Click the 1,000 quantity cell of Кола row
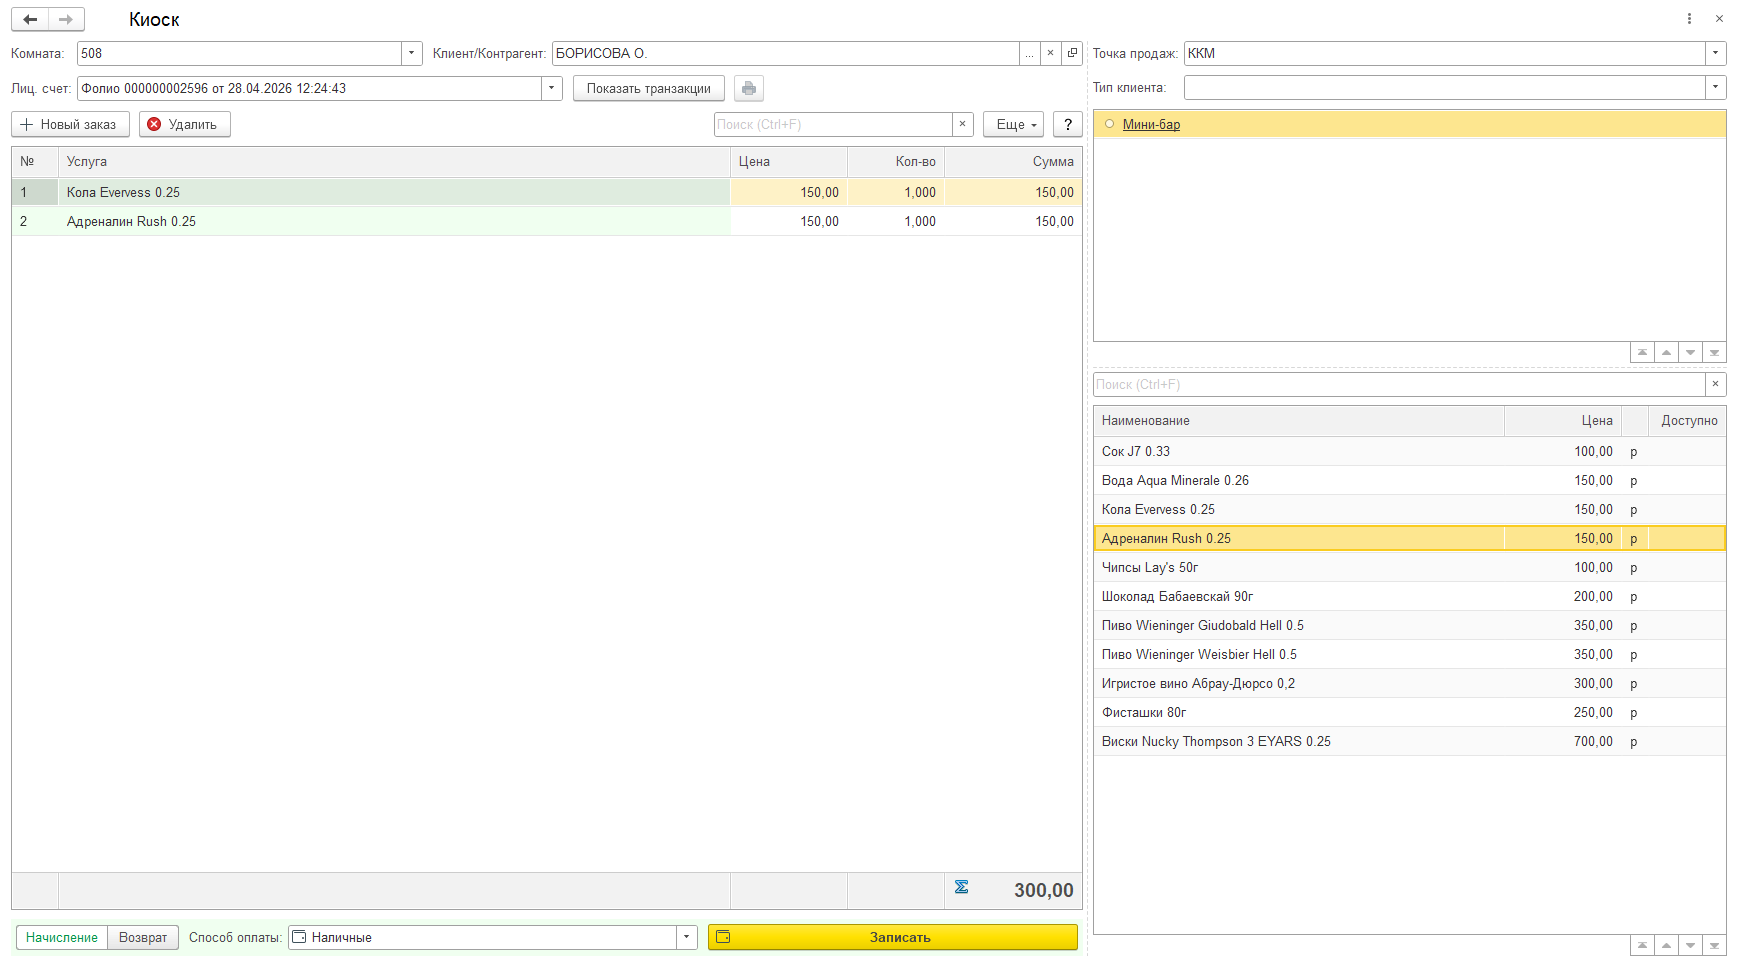 tap(896, 192)
